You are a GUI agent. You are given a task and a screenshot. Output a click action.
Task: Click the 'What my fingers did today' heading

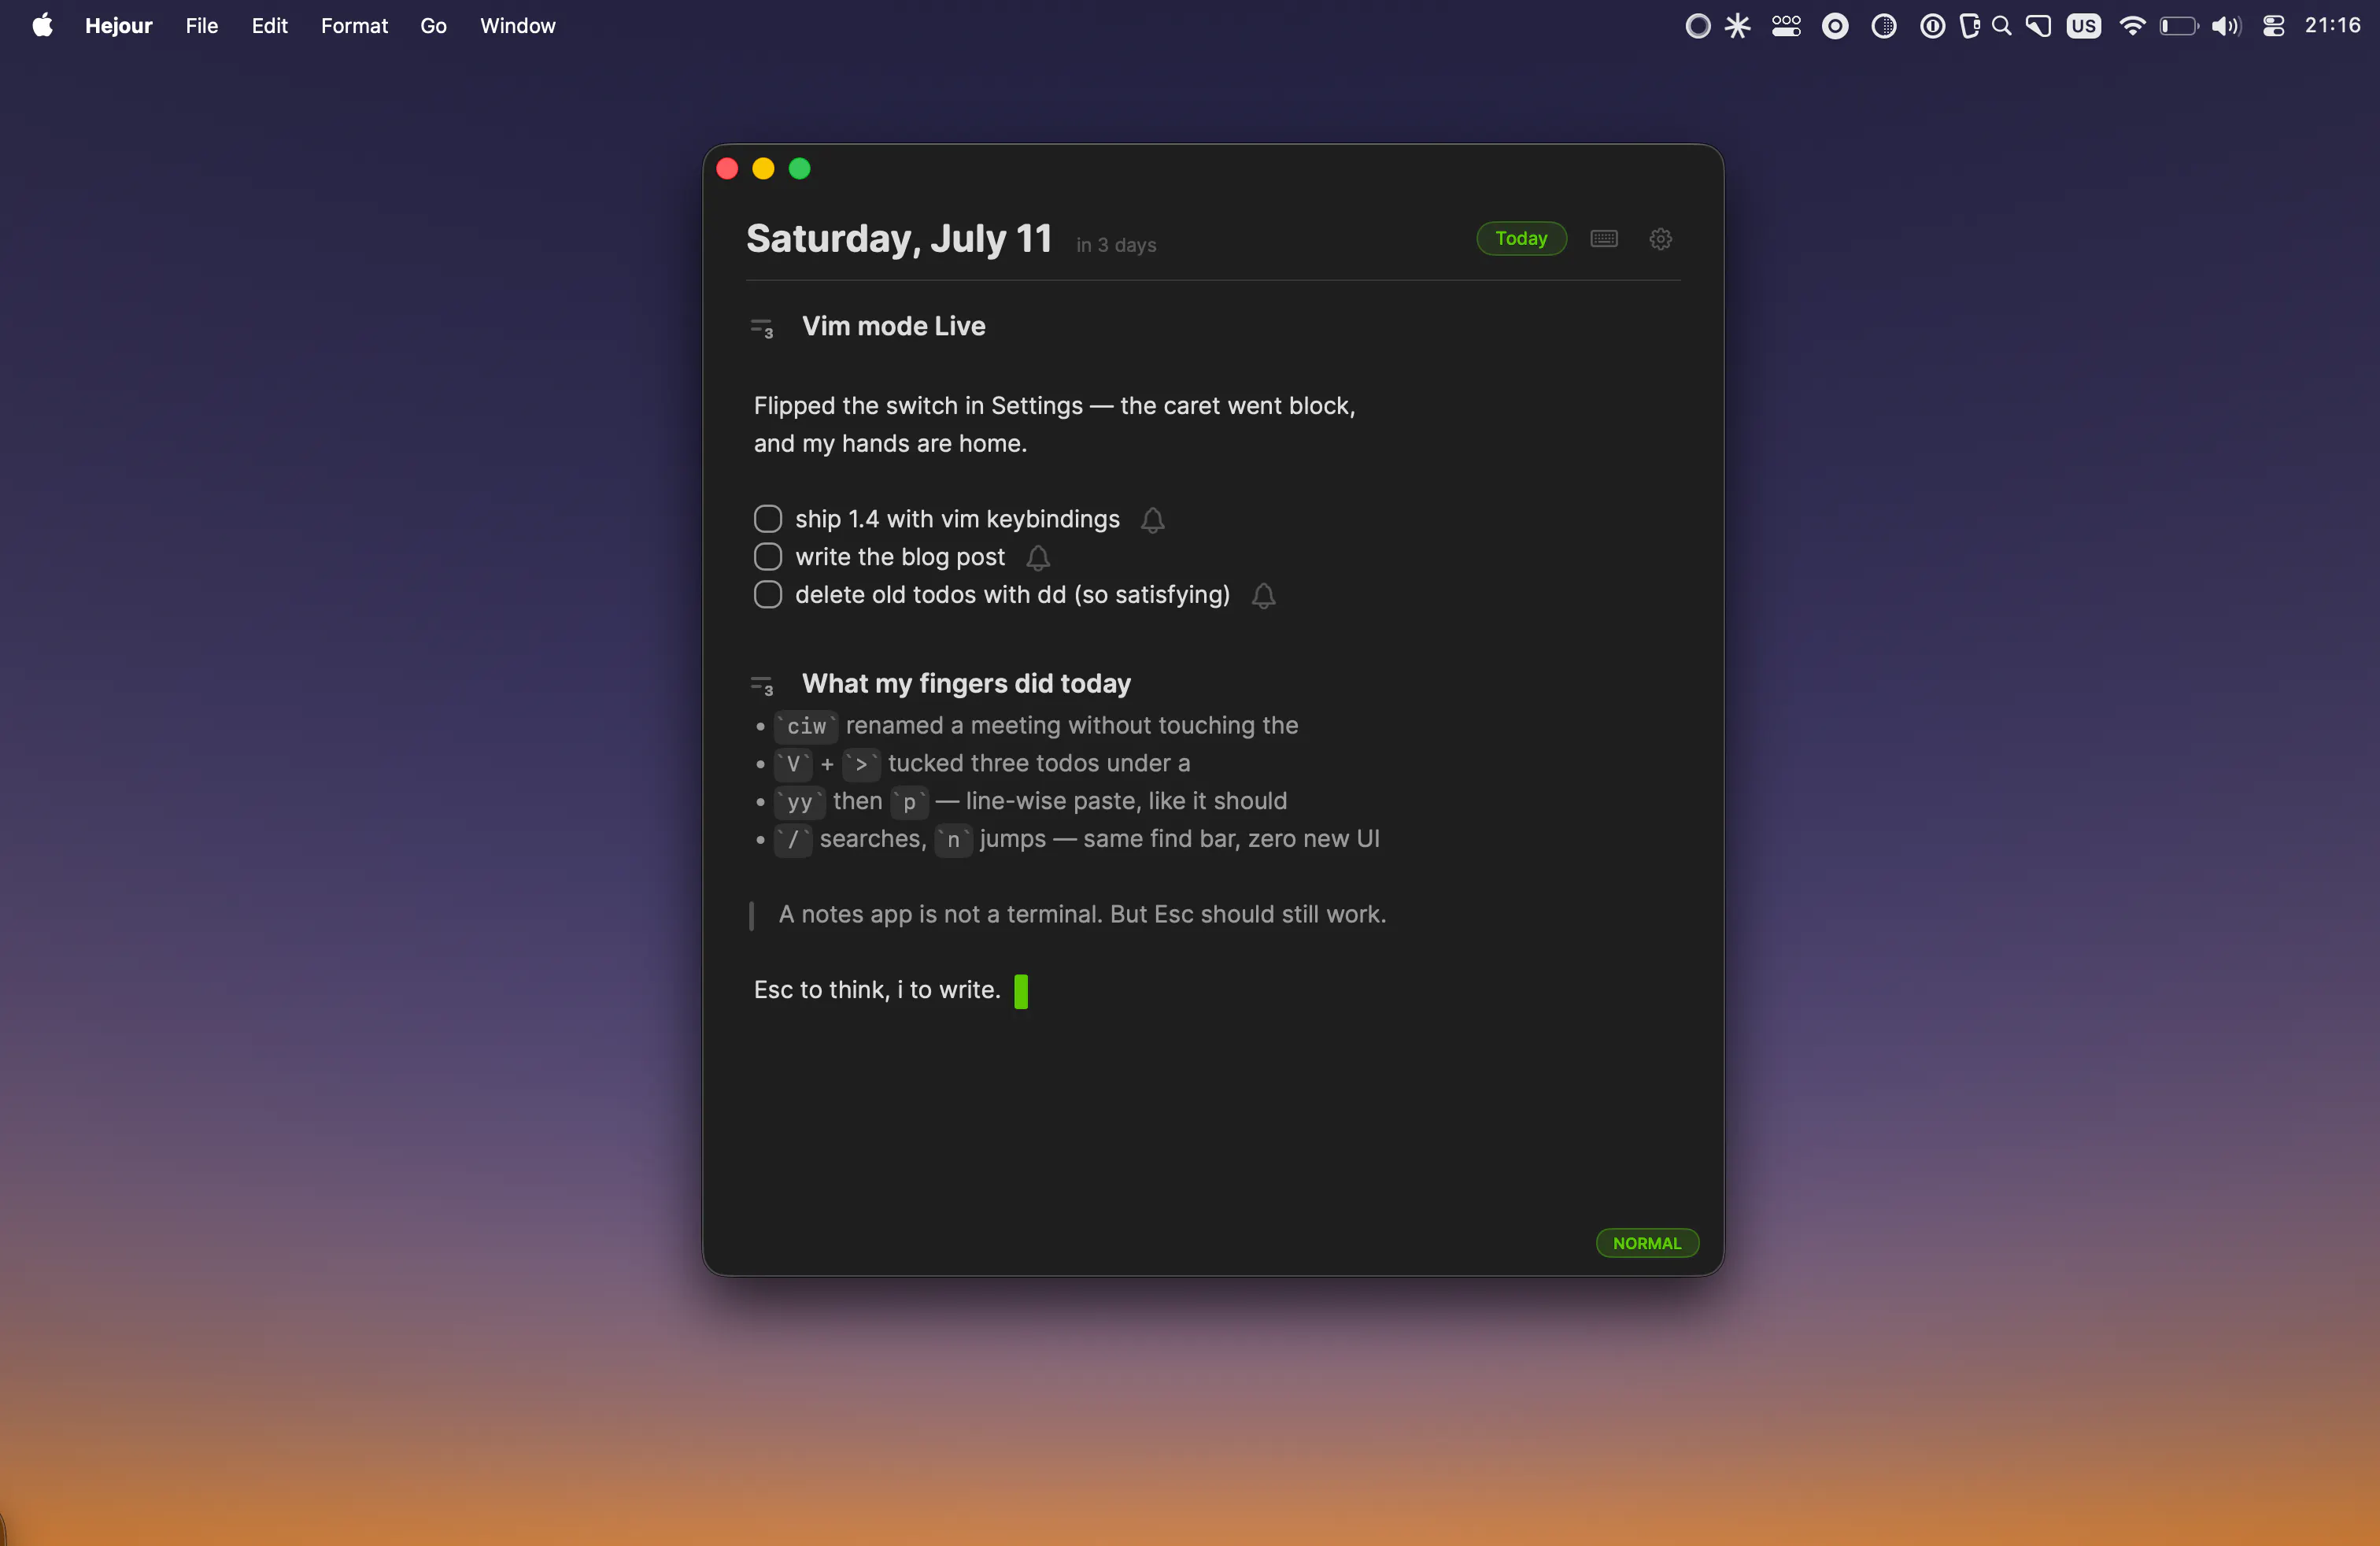[966, 683]
